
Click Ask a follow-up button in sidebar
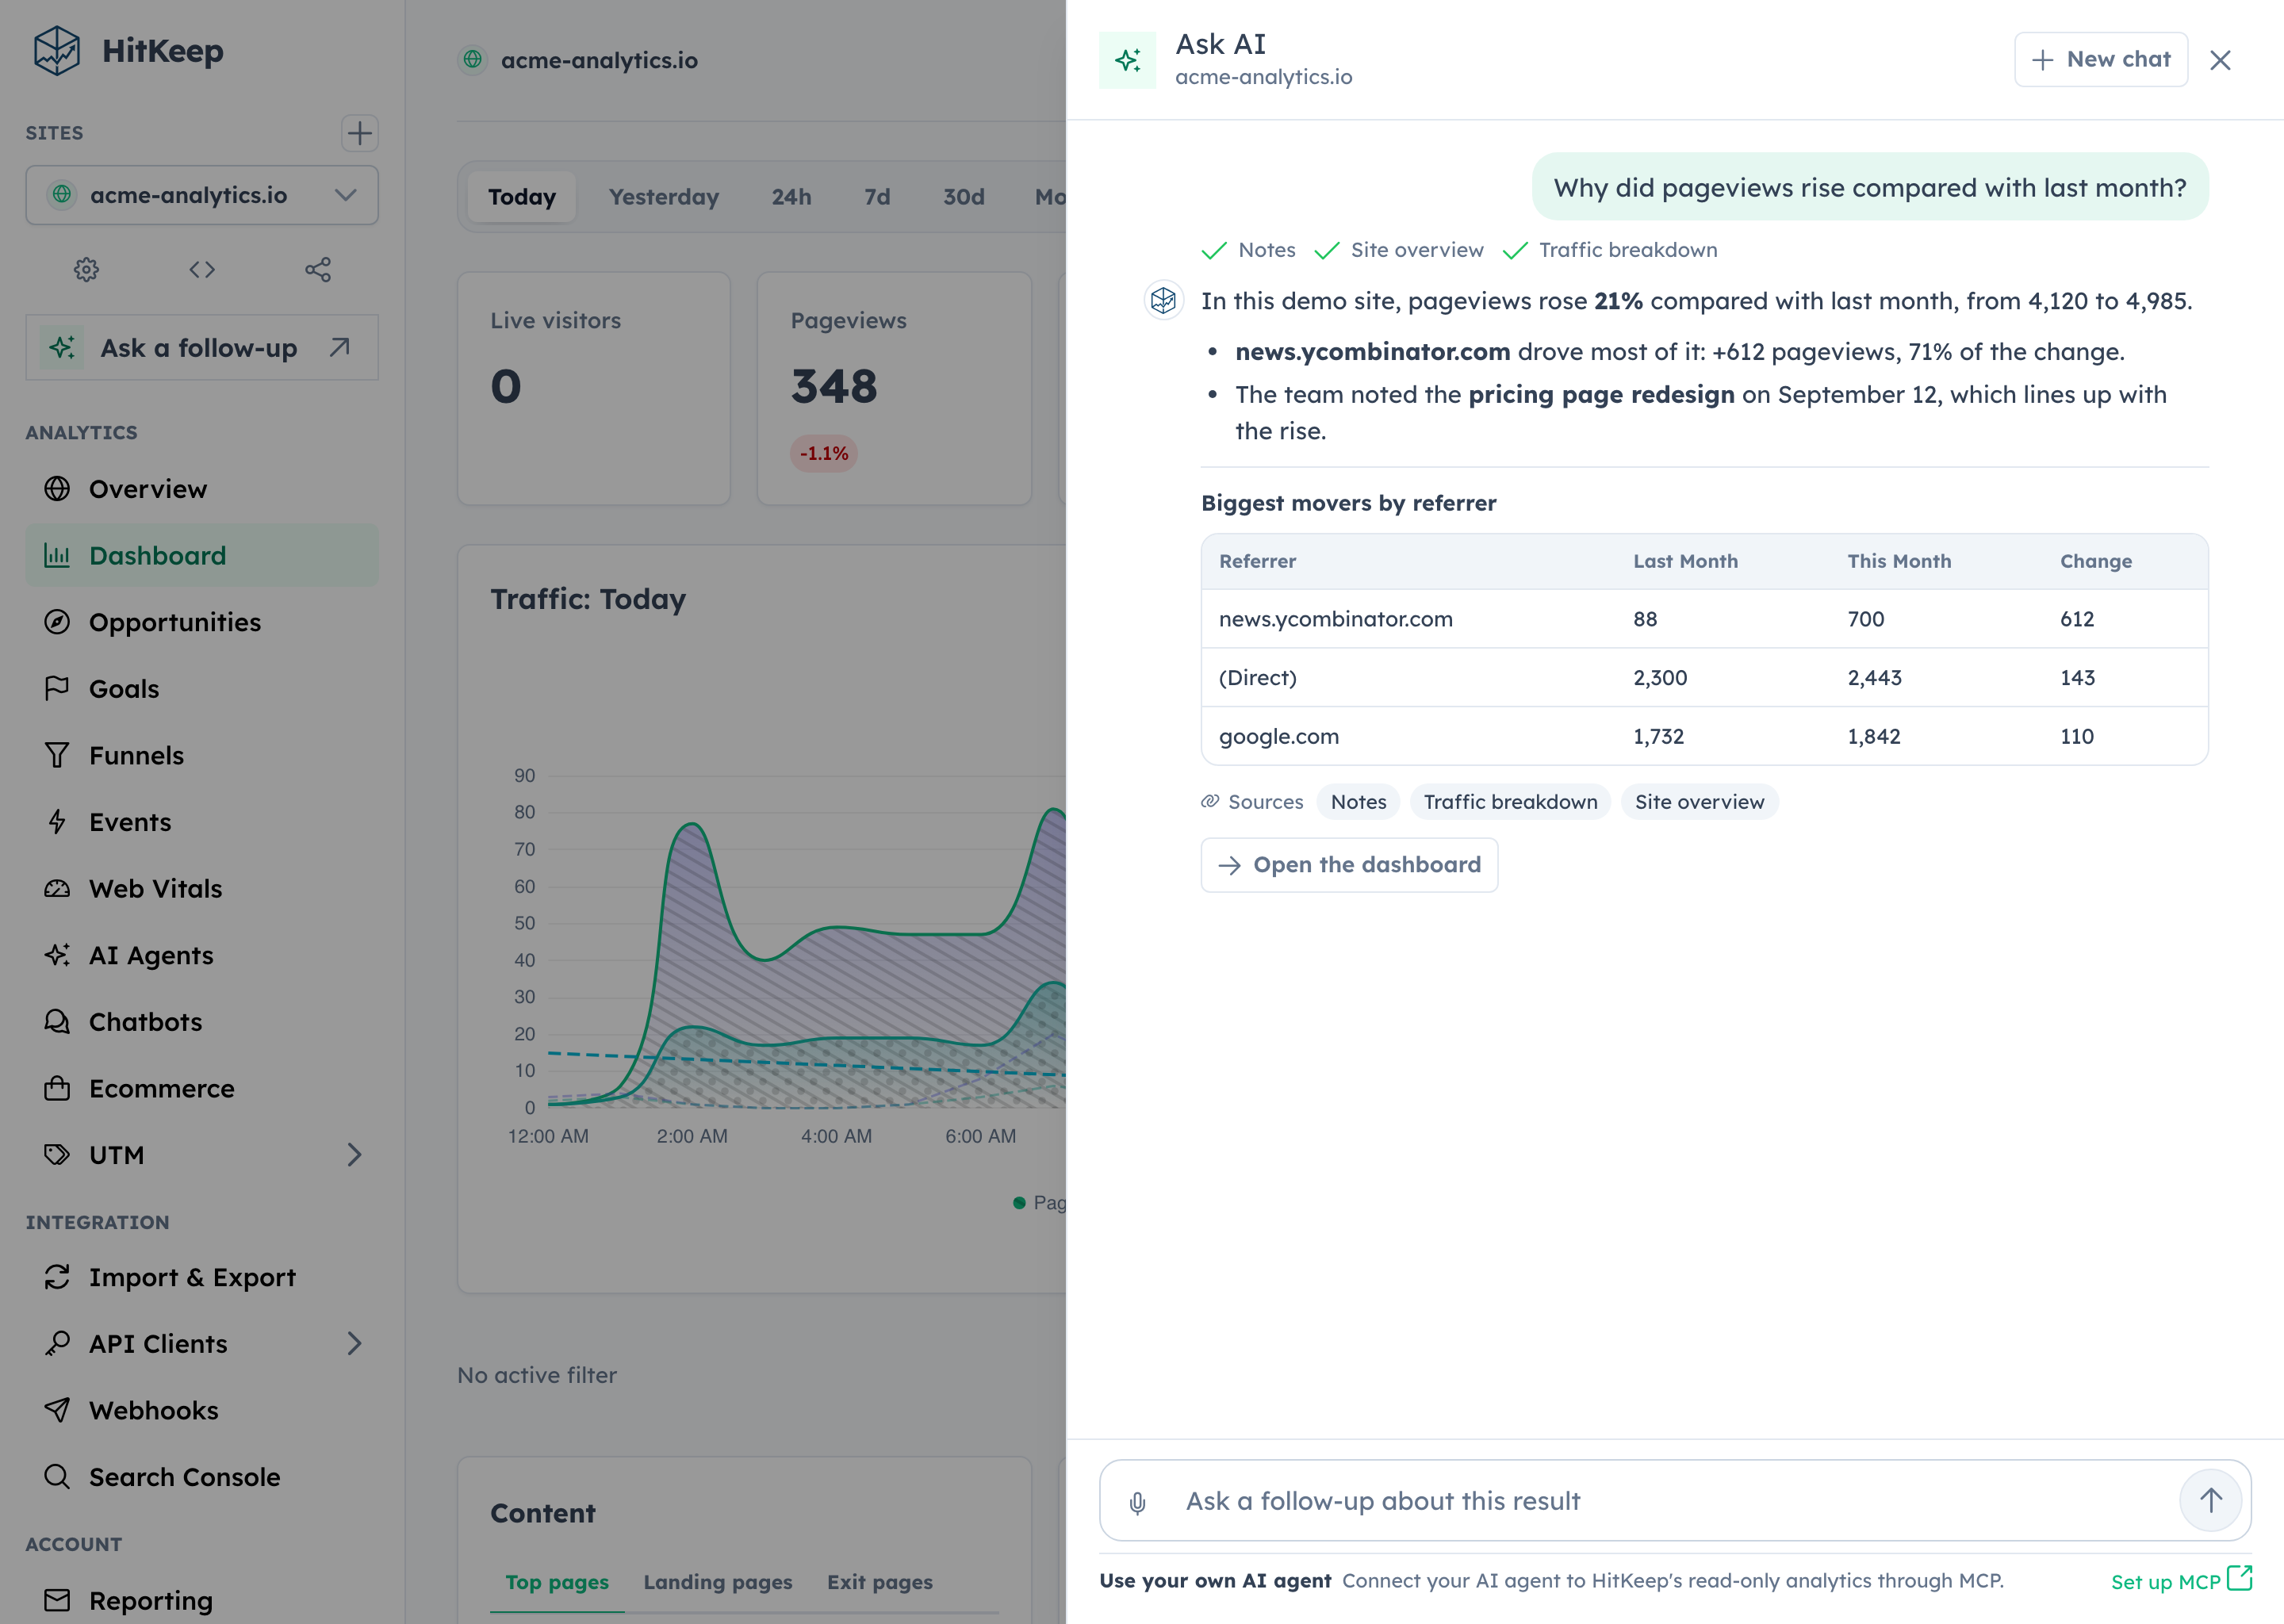(202, 348)
